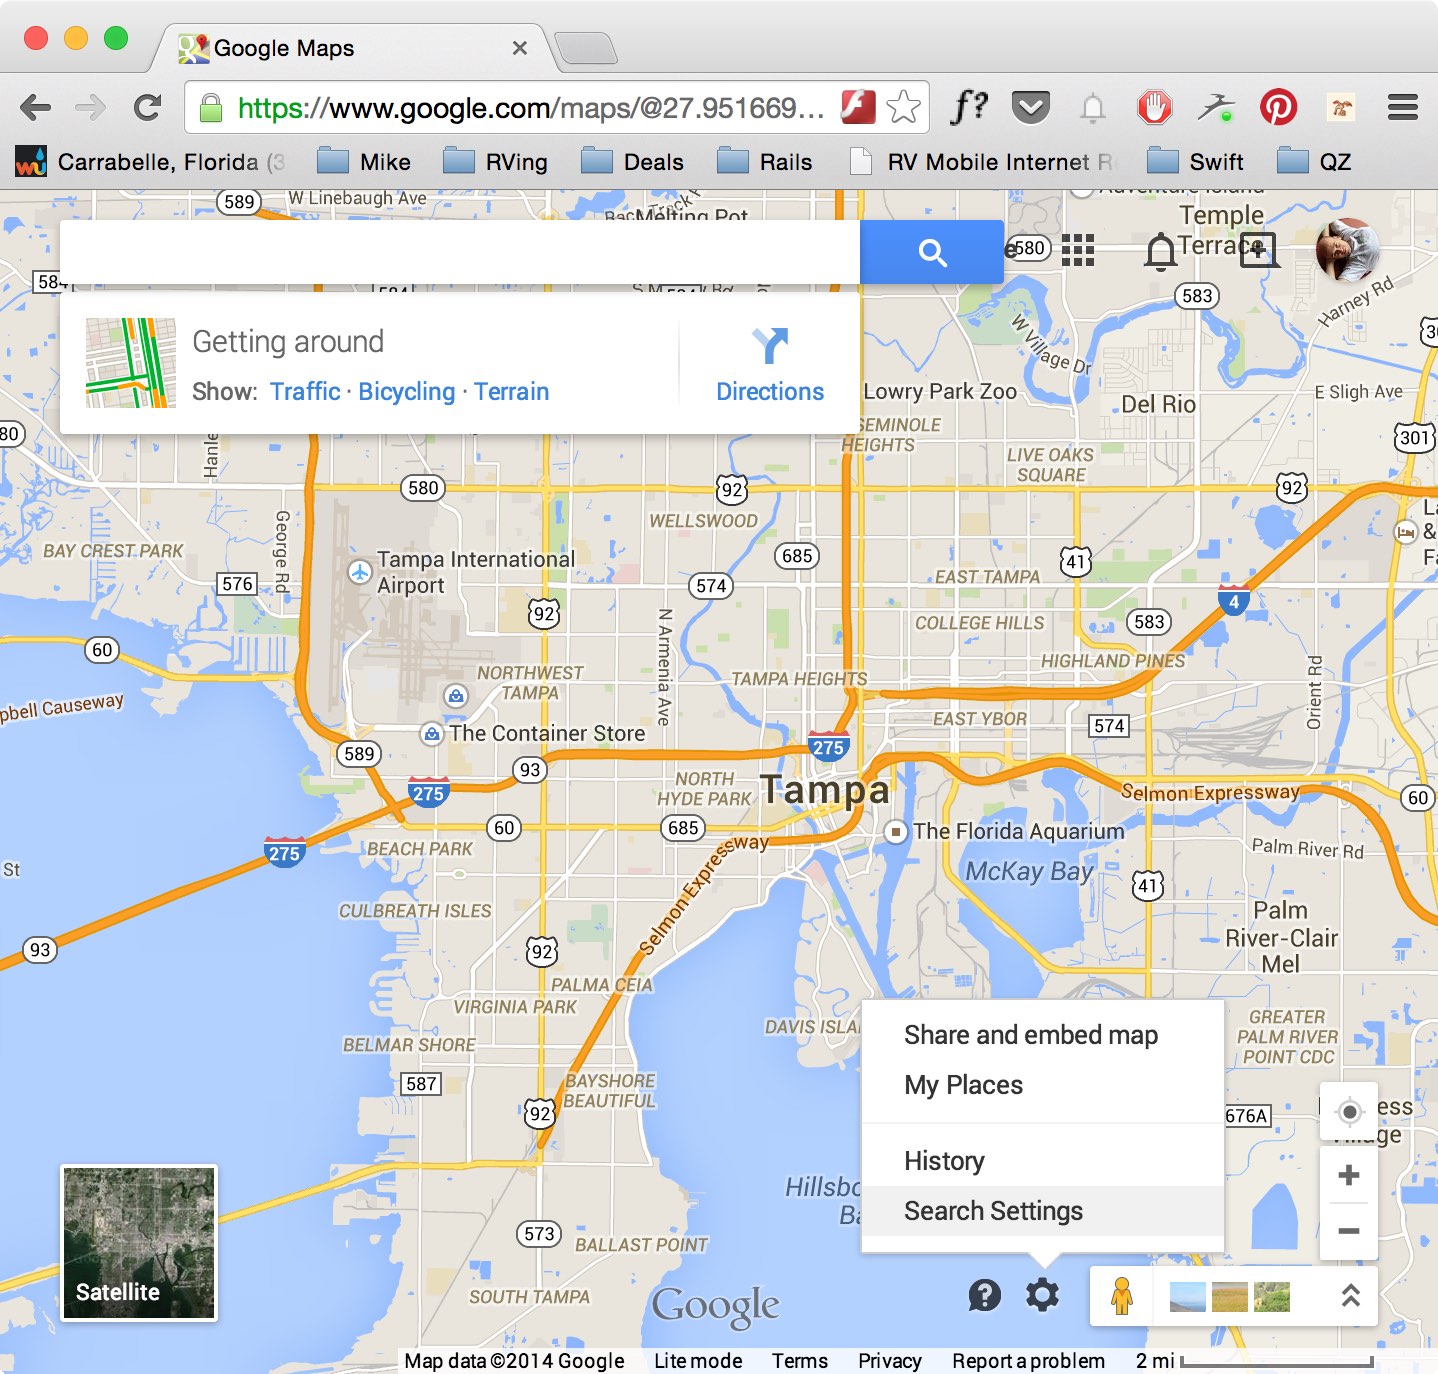Click the browser address bar URL
The height and width of the screenshot is (1374, 1438).
click(530, 108)
